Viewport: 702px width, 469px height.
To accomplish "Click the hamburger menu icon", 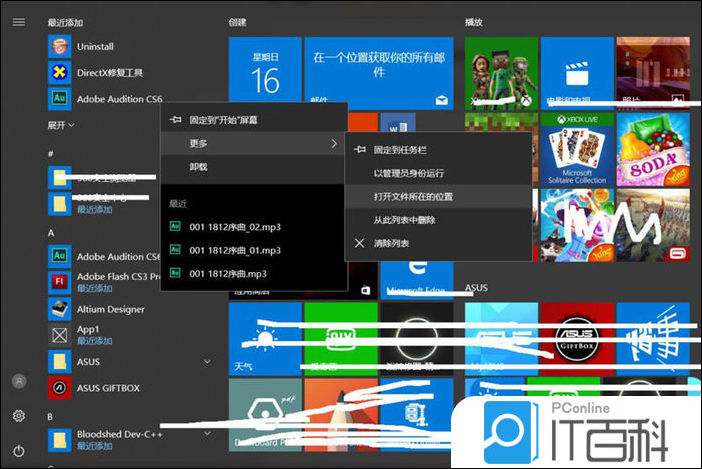I will [x=19, y=20].
